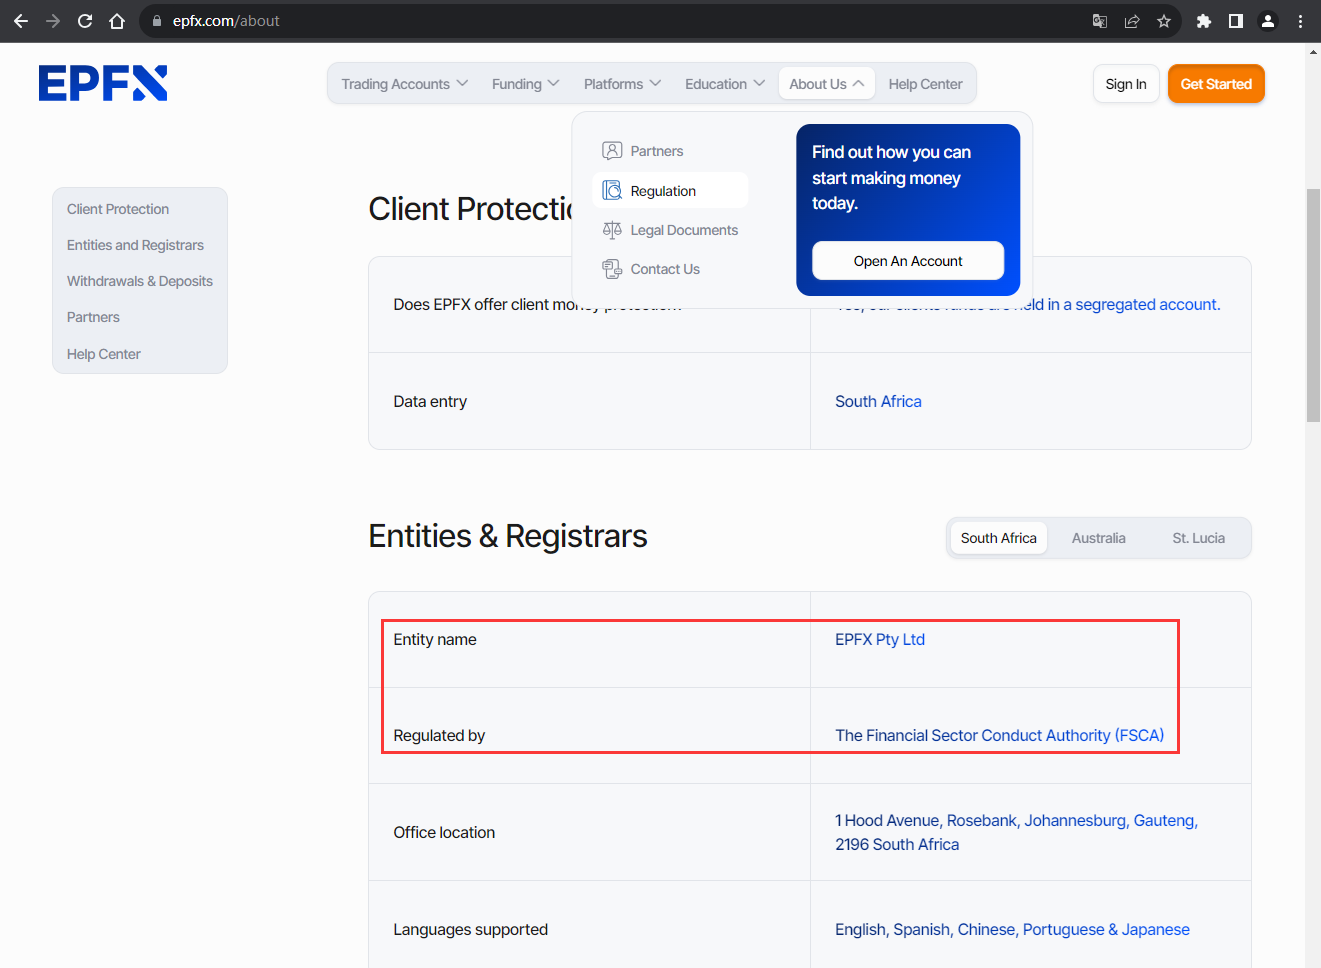This screenshot has width=1321, height=968.
Task: Click the 'Office location' label
Action: click(444, 833)
